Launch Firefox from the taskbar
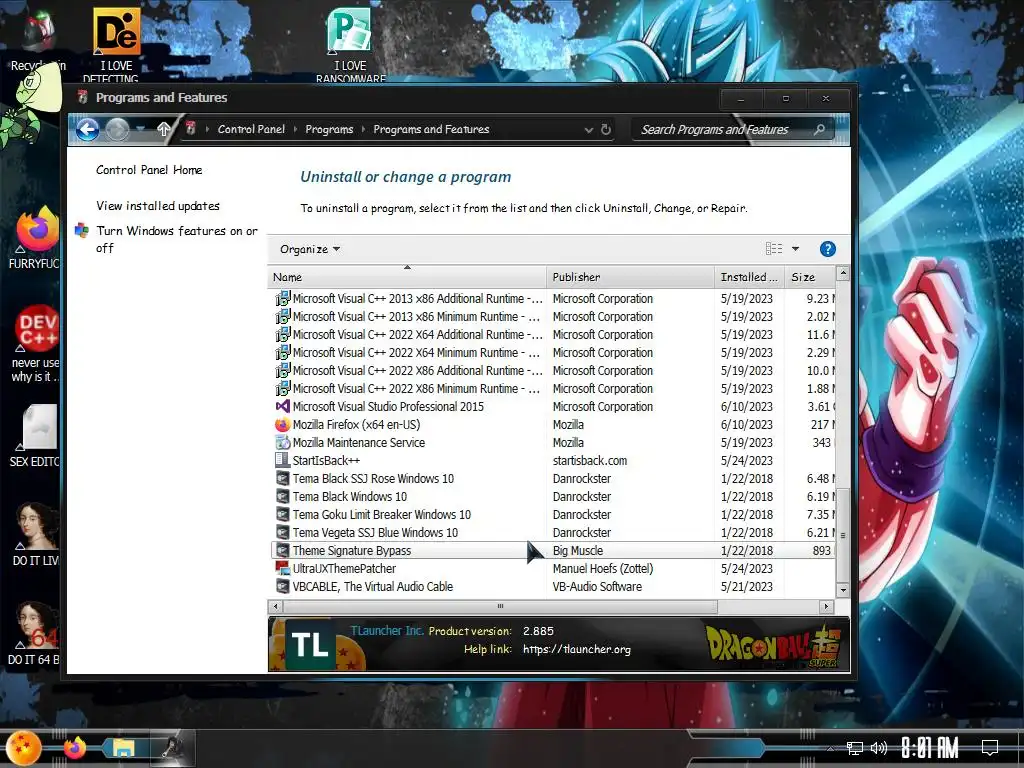Screen dimensions: 1024x768 coord(75,748)
